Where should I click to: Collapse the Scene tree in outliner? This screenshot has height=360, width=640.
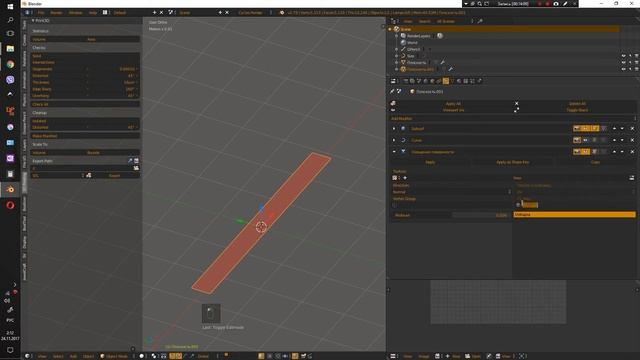(390, 29)
